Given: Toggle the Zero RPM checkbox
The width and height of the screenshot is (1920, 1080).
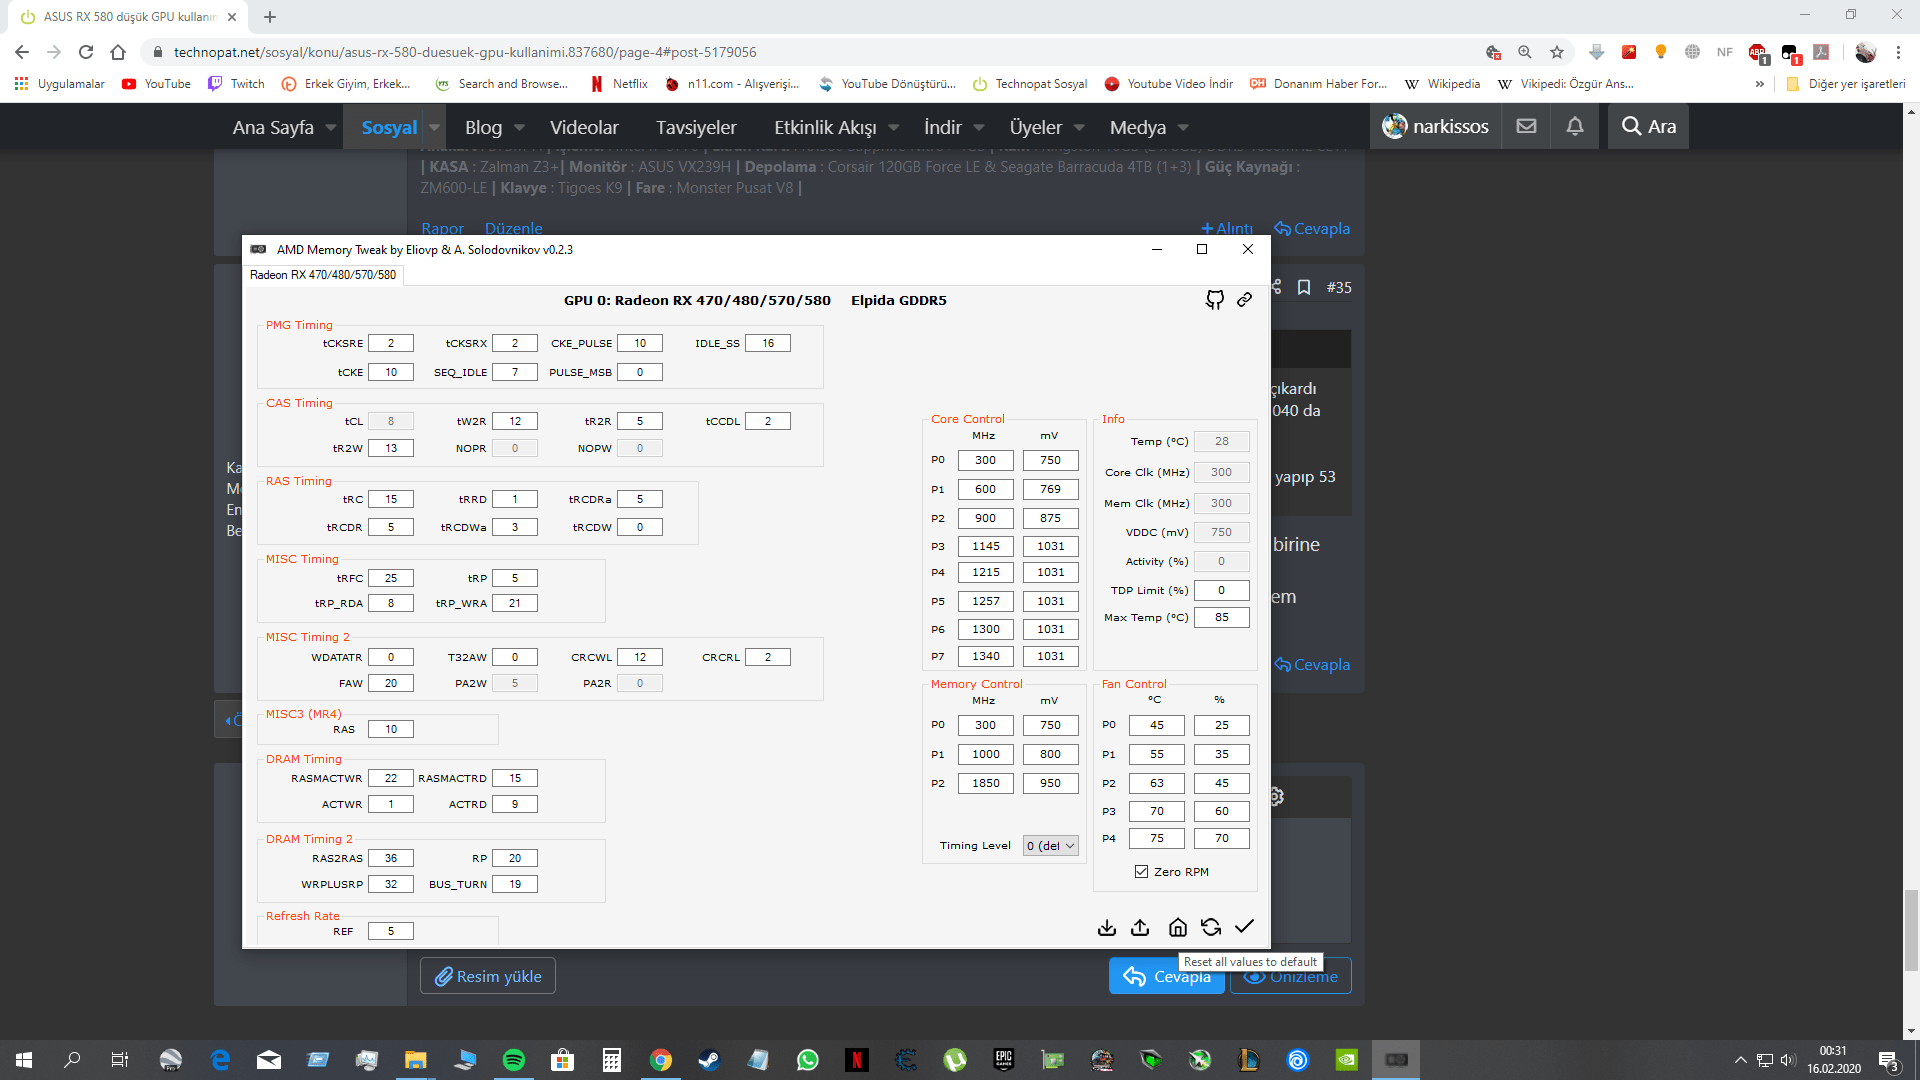Looking at the screenshot, I should point(1141,872).
